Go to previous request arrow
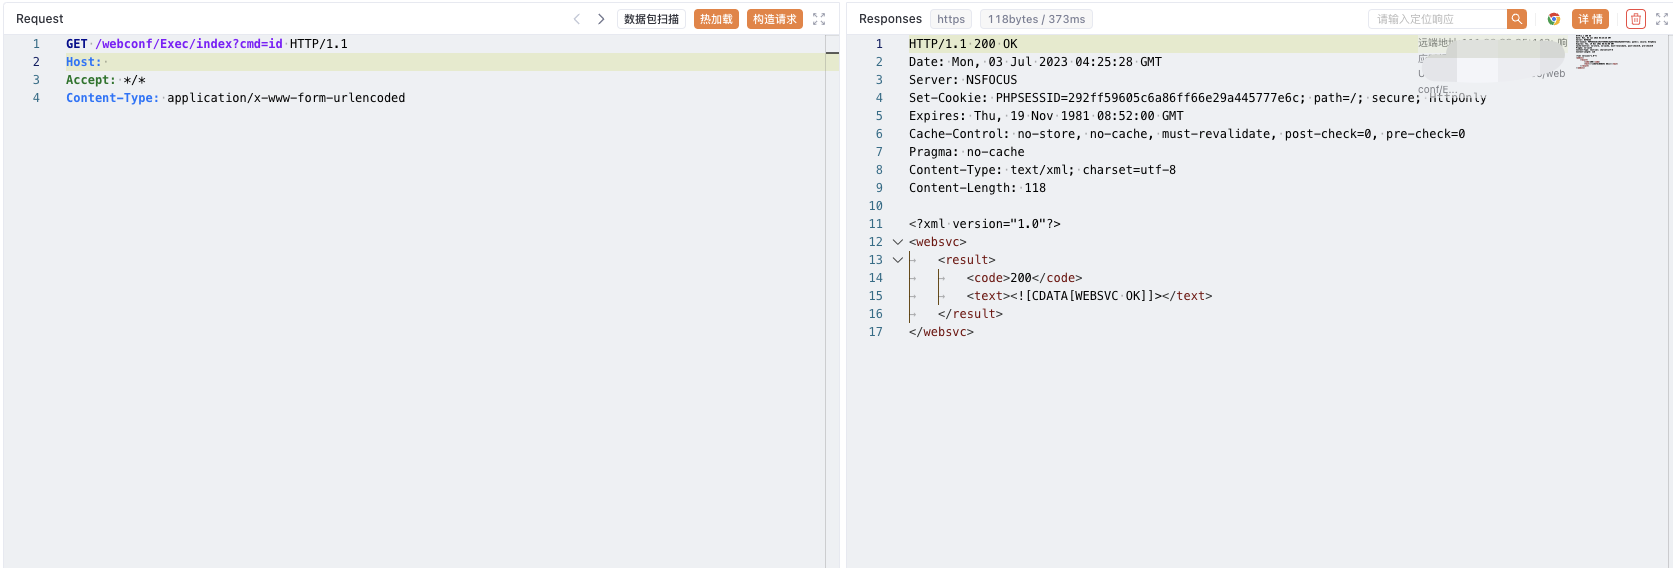The height and width of the screenshot is (568, 1673). coord(577,19)
